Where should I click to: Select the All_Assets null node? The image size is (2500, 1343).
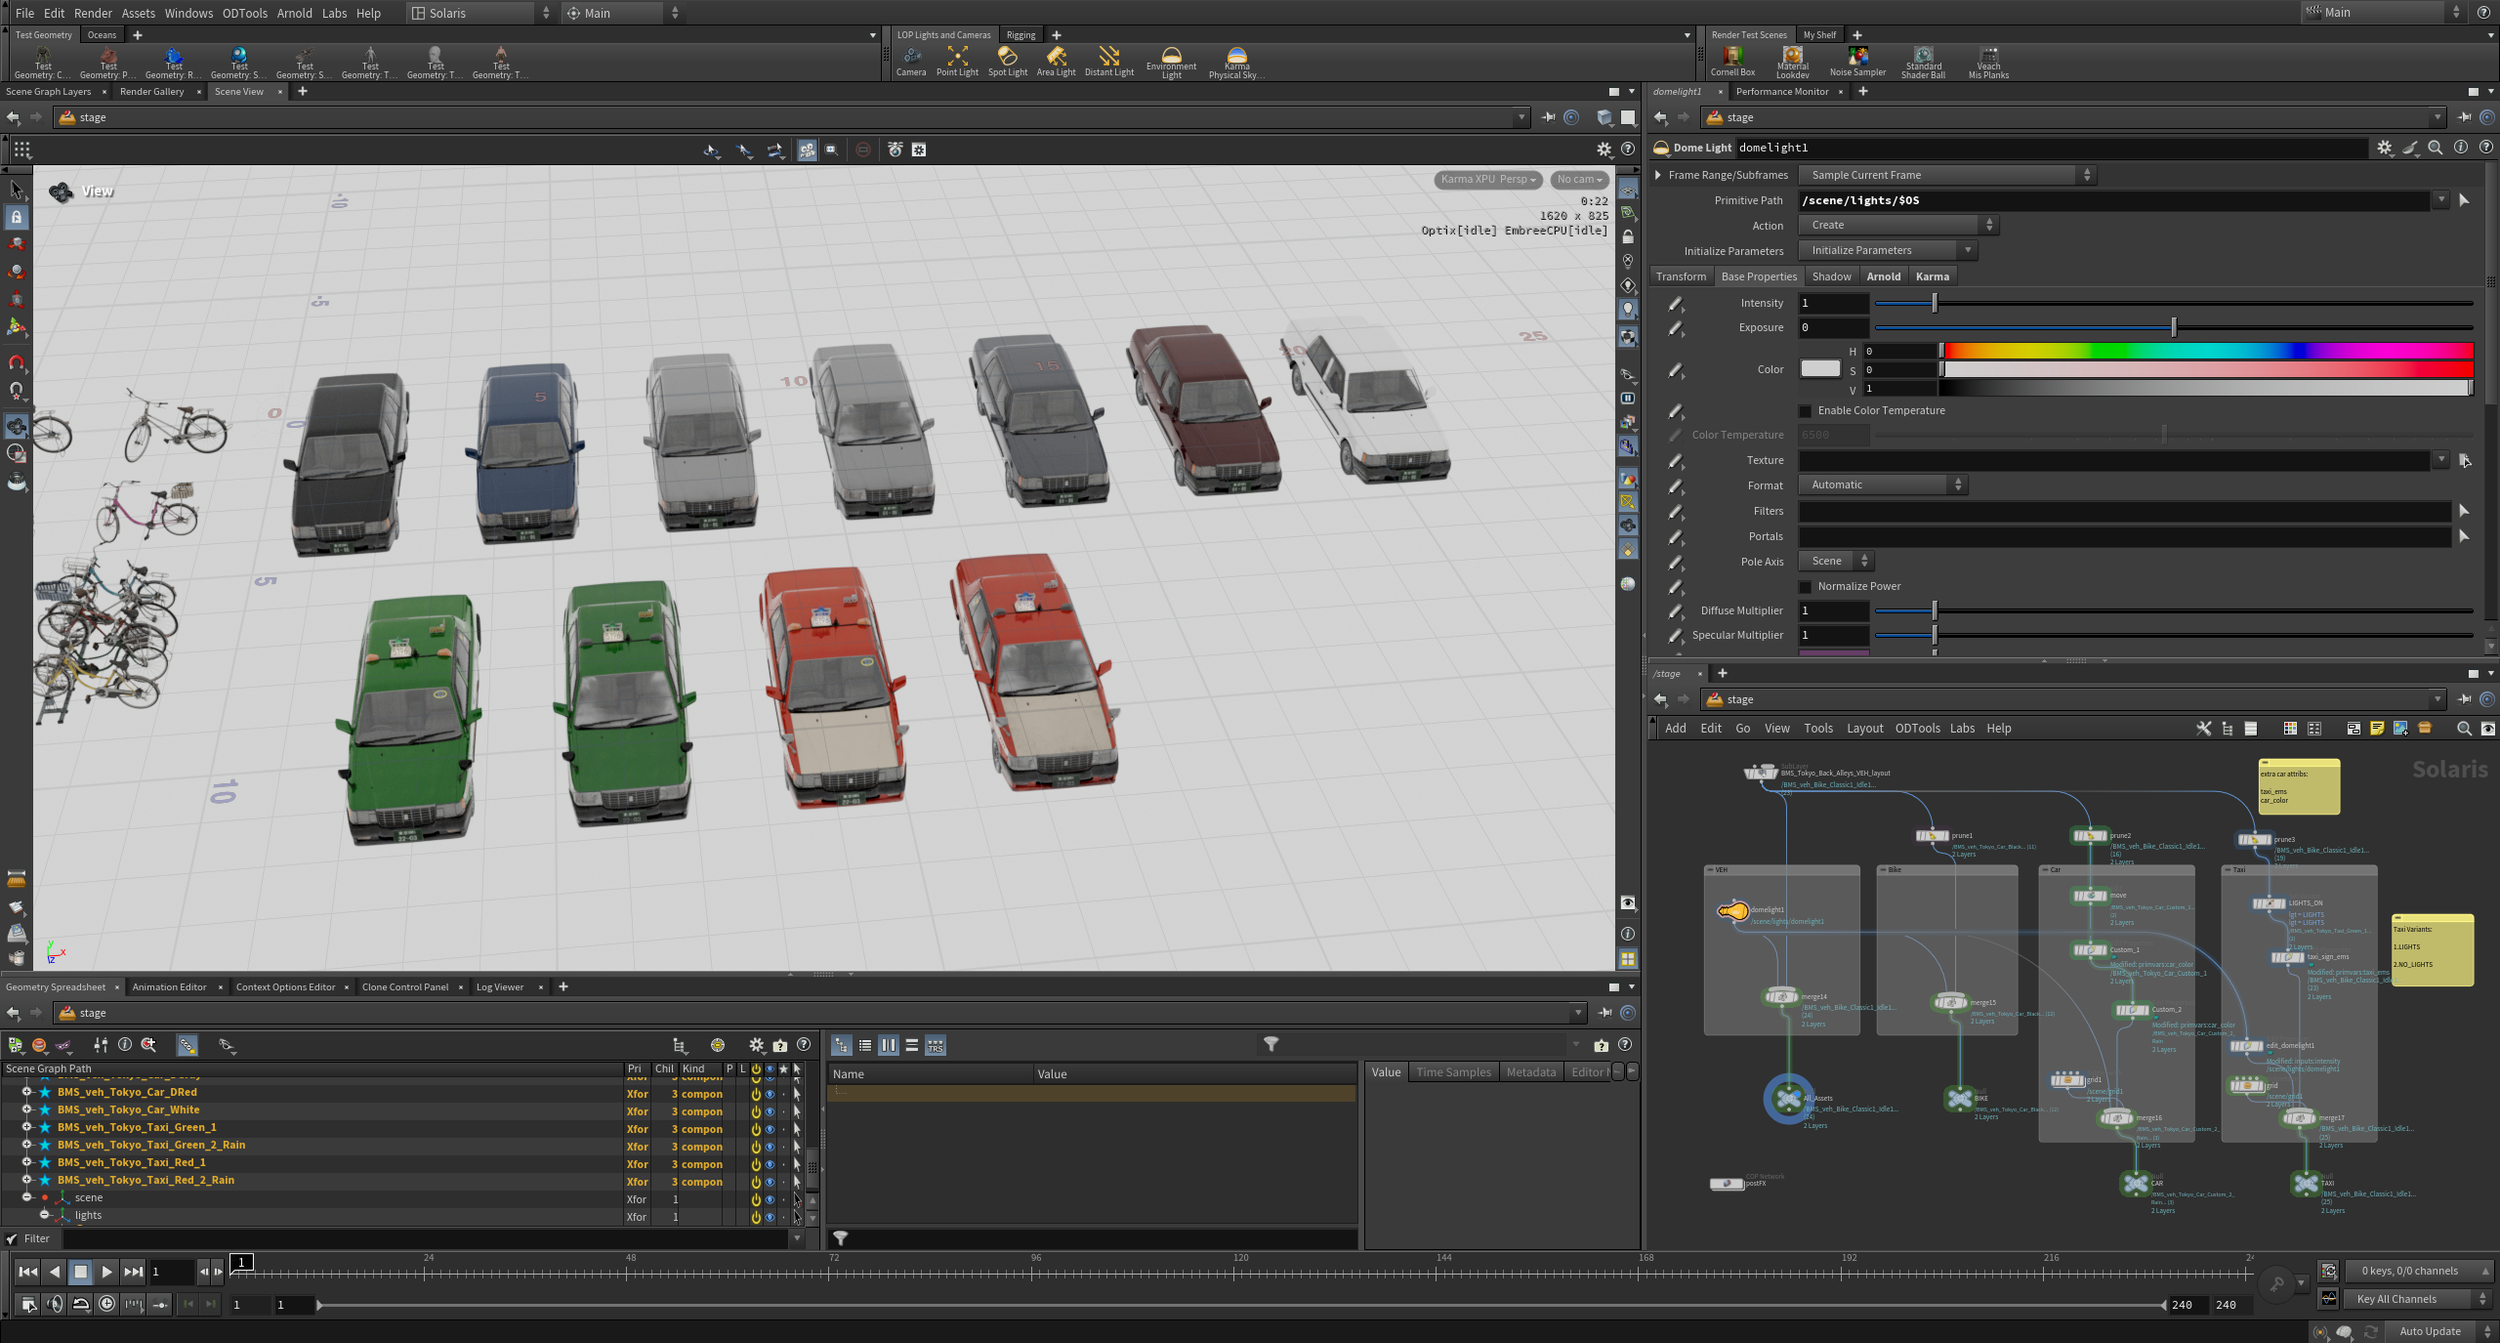(x=1788, y=1099)
